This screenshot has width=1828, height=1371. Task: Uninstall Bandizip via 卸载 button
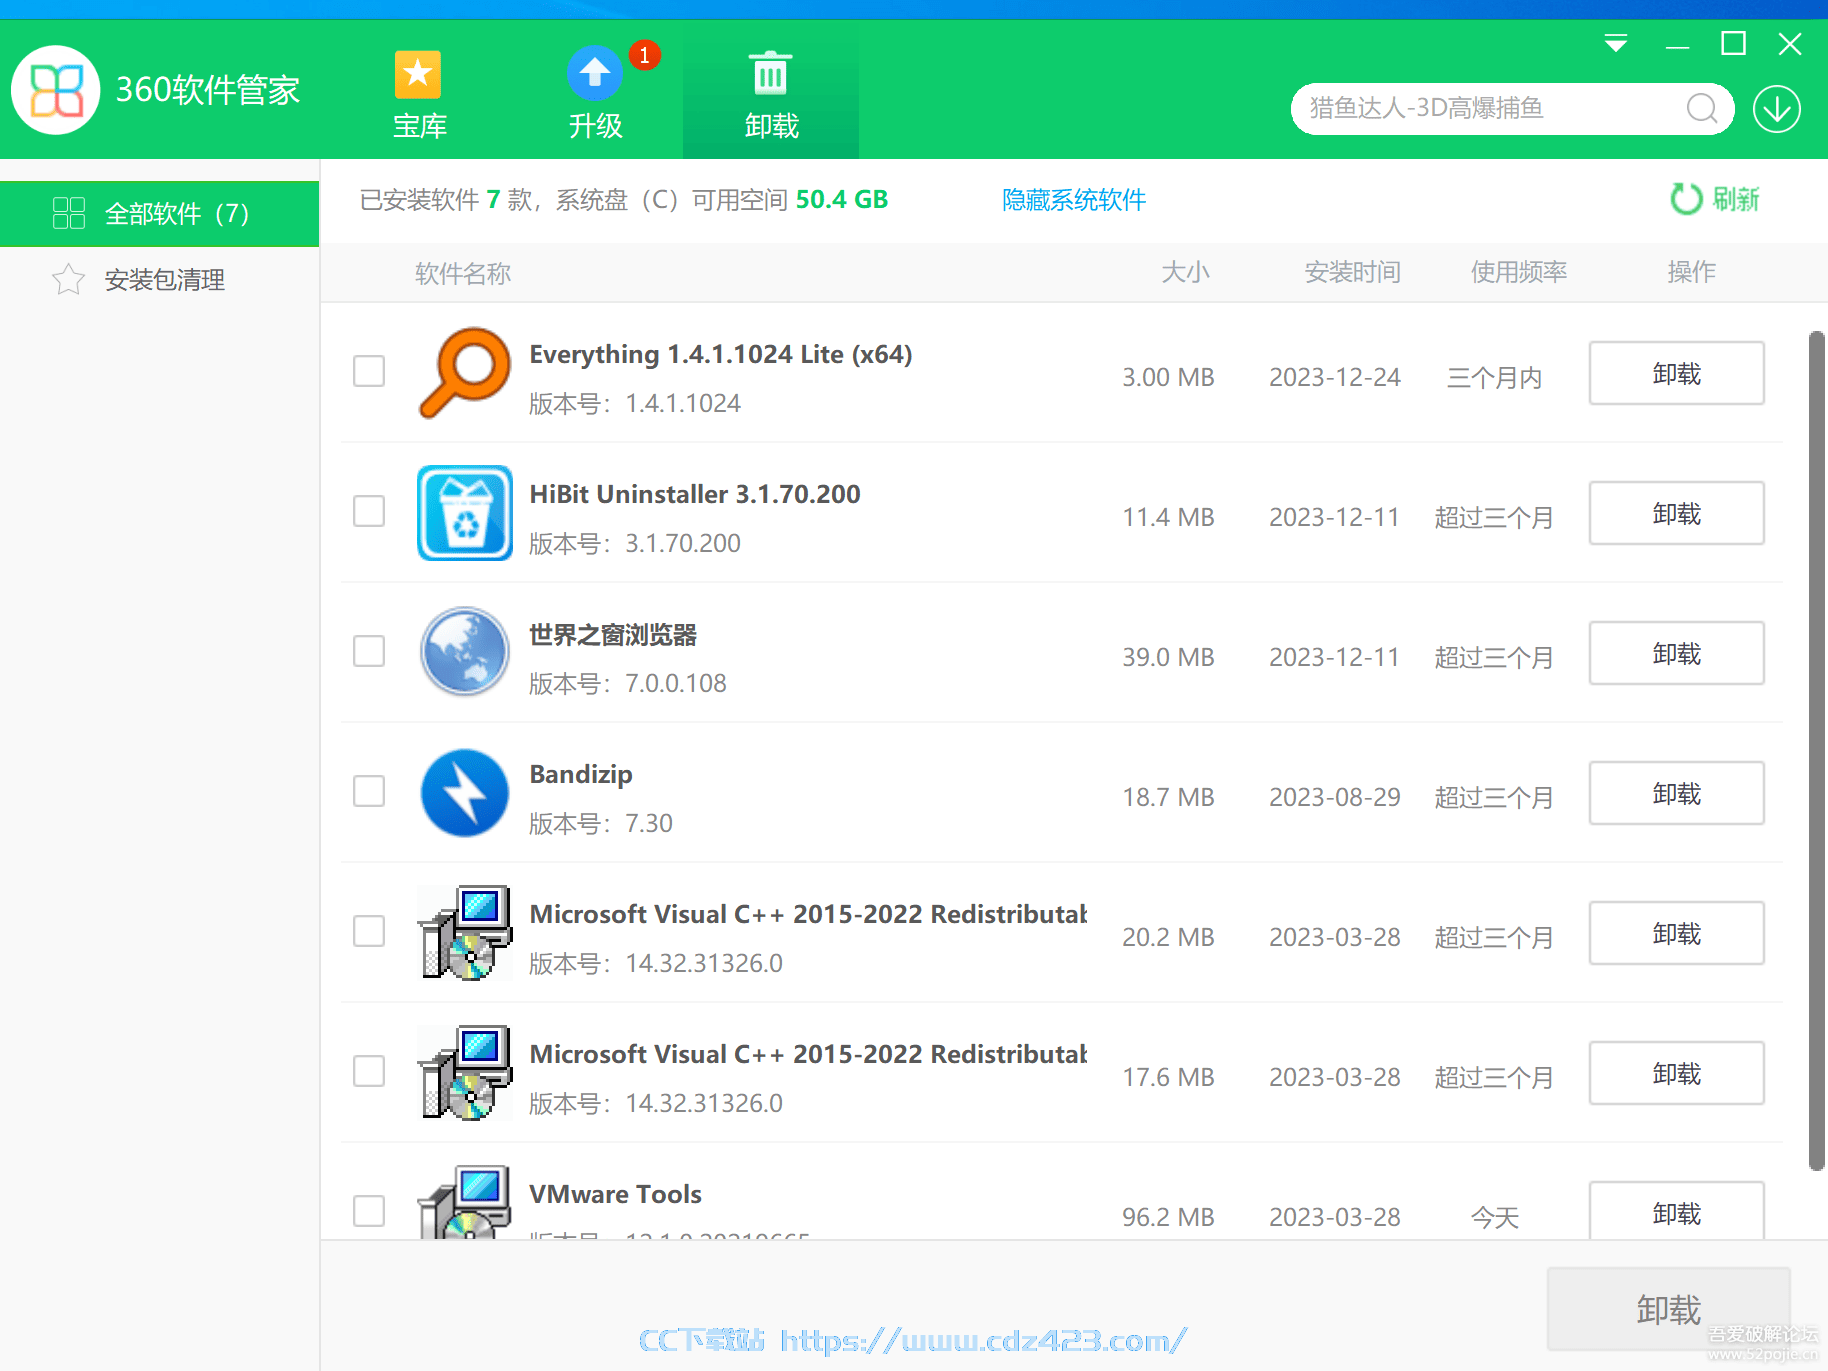coord(1677,793)
